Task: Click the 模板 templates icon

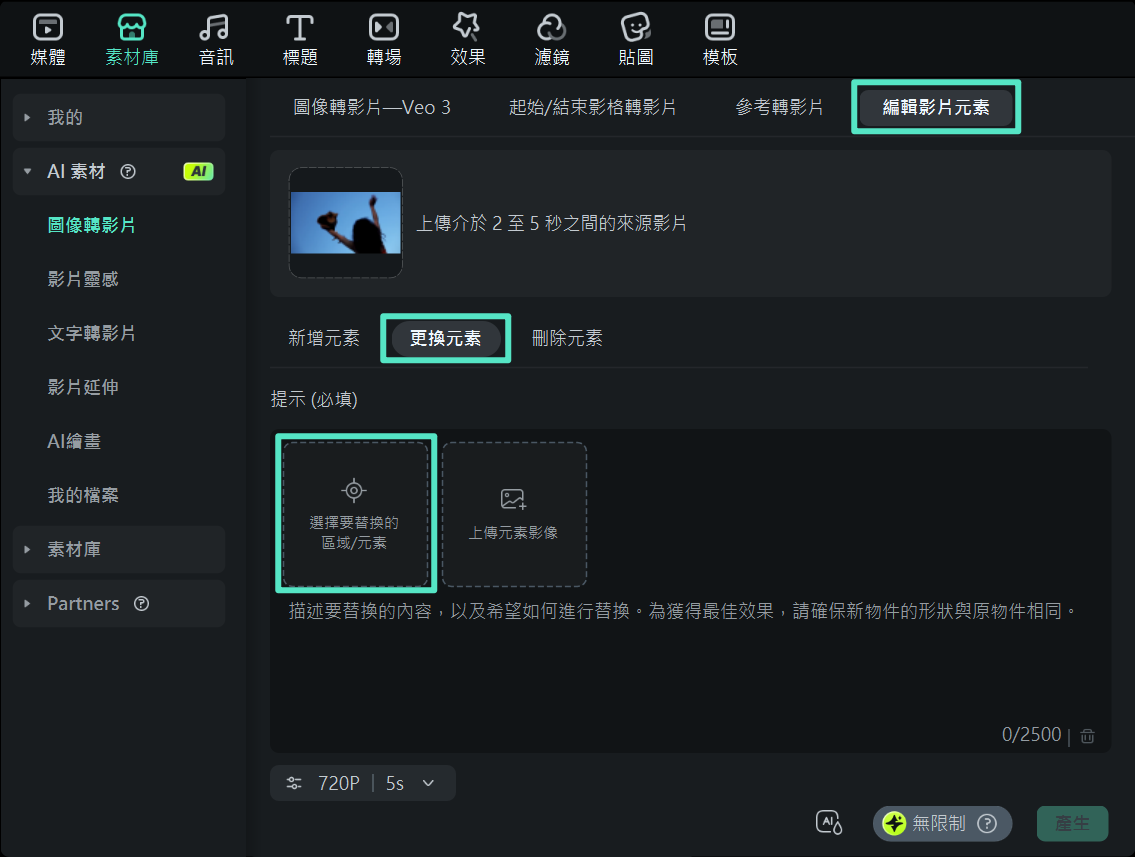Action: point(720,38)
